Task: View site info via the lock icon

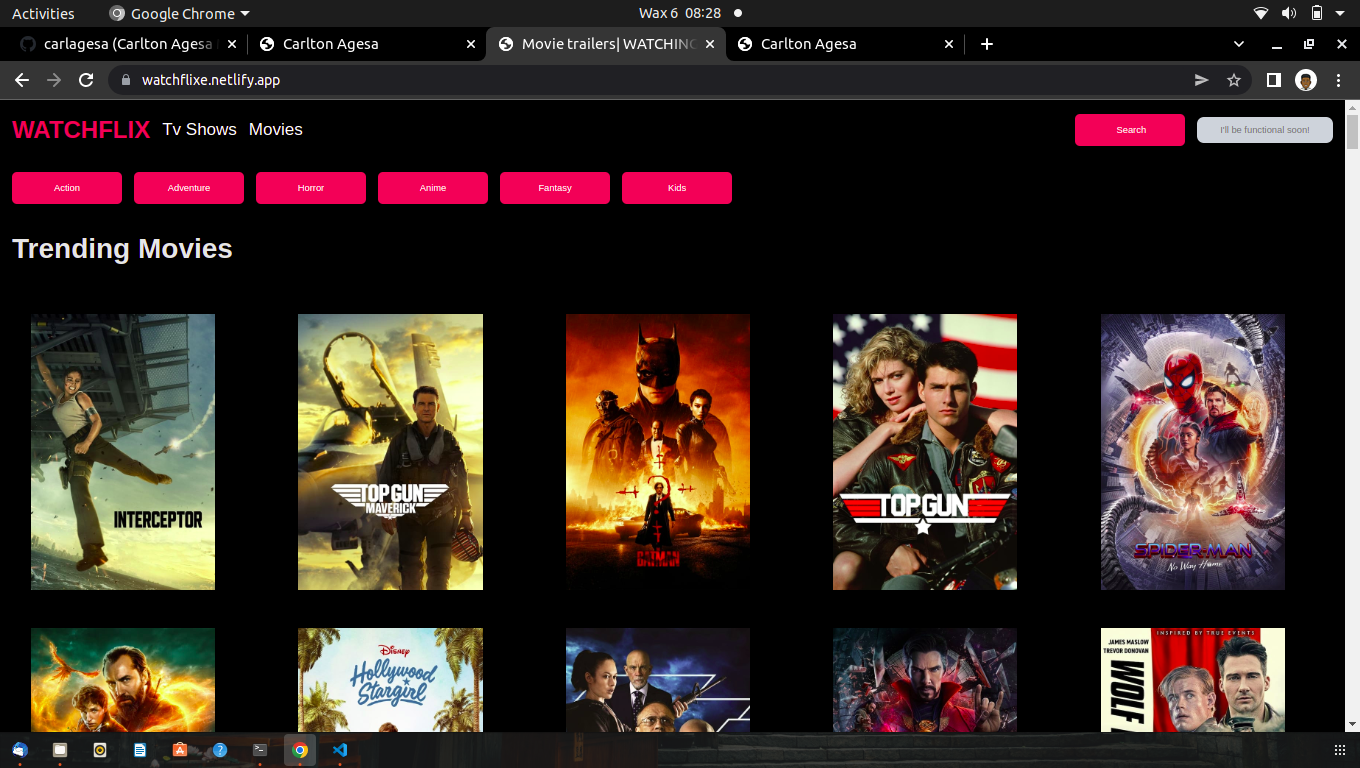Action: (x=126, y=80)
